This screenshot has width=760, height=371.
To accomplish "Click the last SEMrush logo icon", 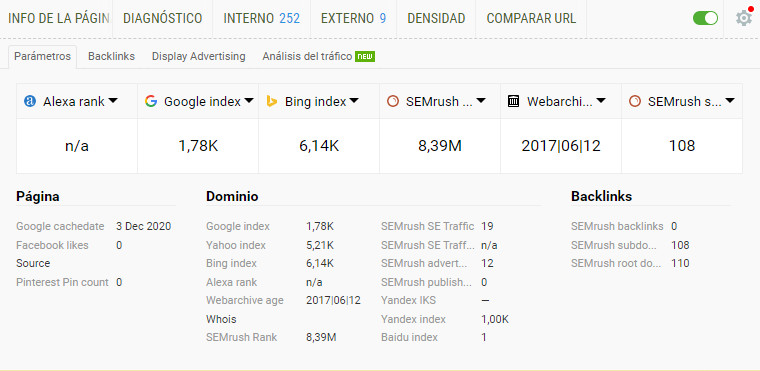I will (634, 101).
